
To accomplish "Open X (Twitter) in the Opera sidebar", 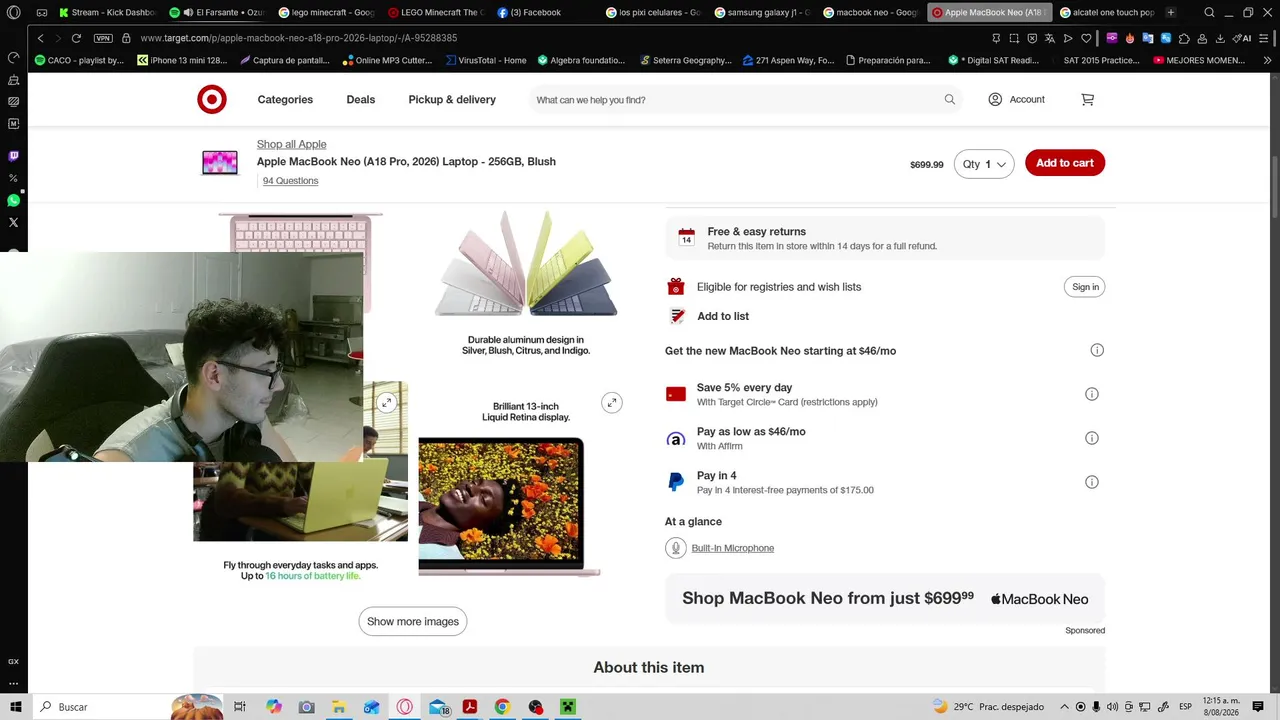I will click(x=13, y=222).
